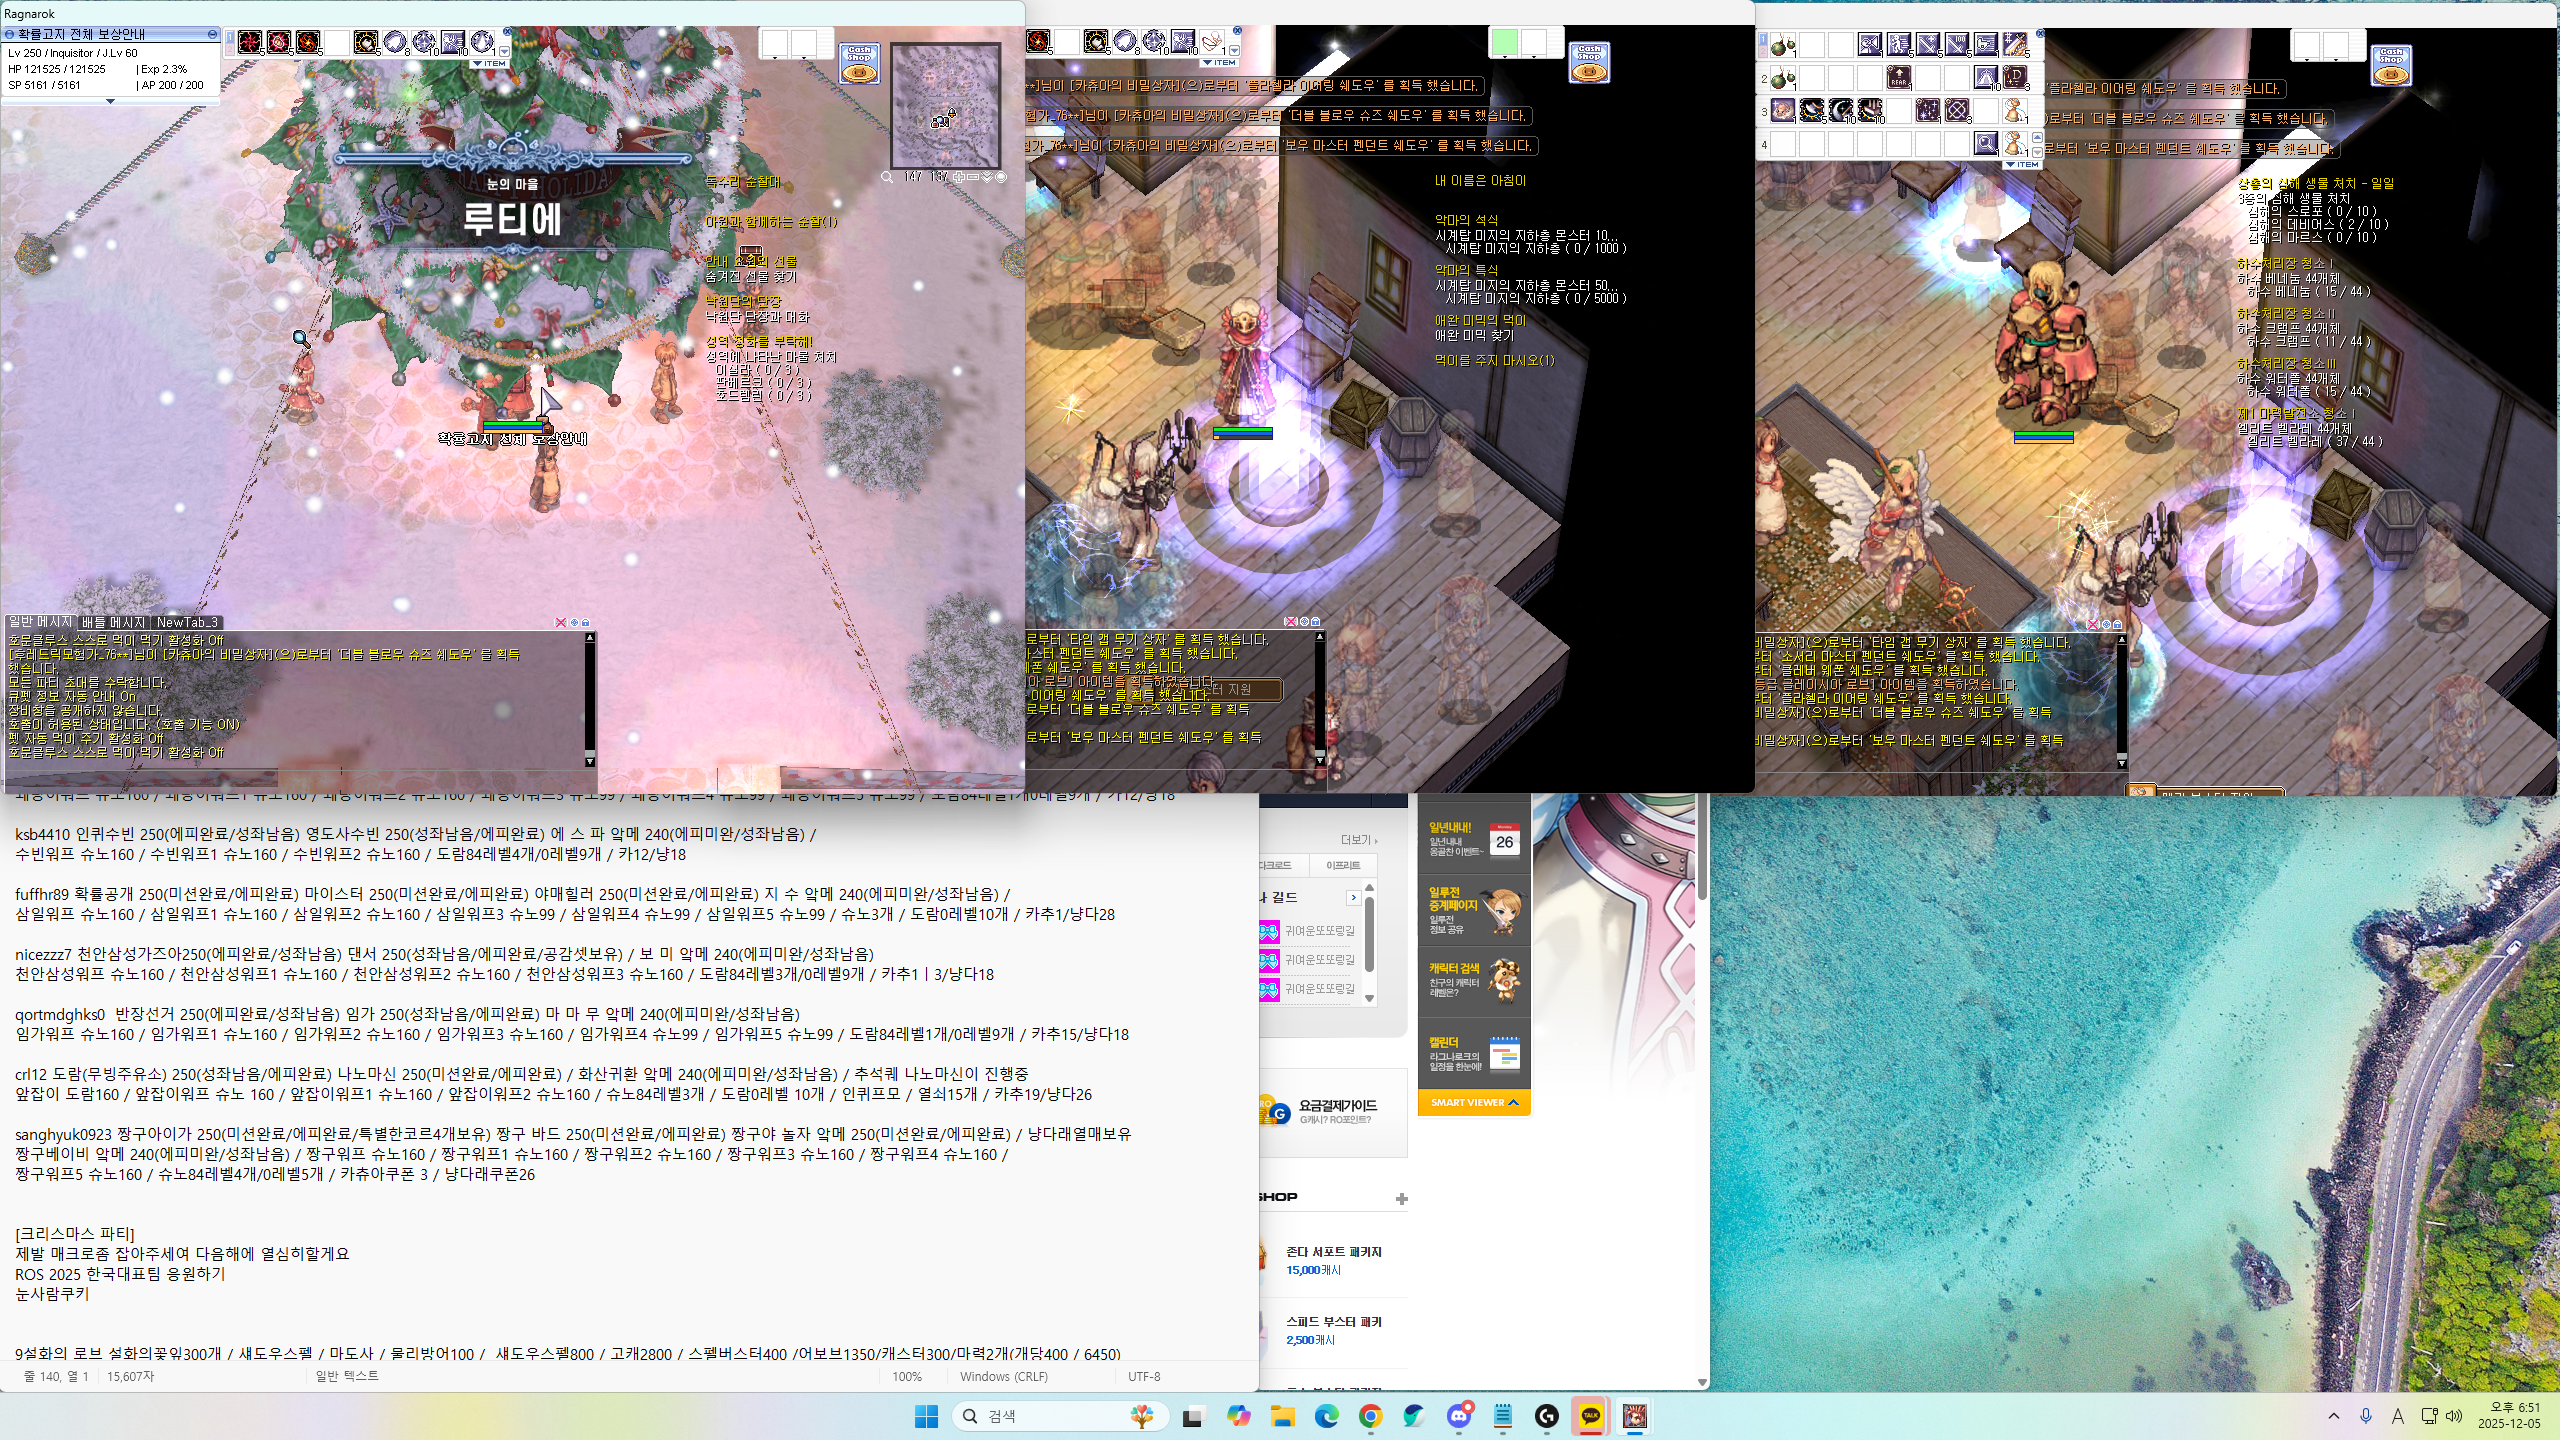This screenshot has height=1440, width=2560.
Task: Click the first skill icon in the hotkey bar
Action: (250, 42)
